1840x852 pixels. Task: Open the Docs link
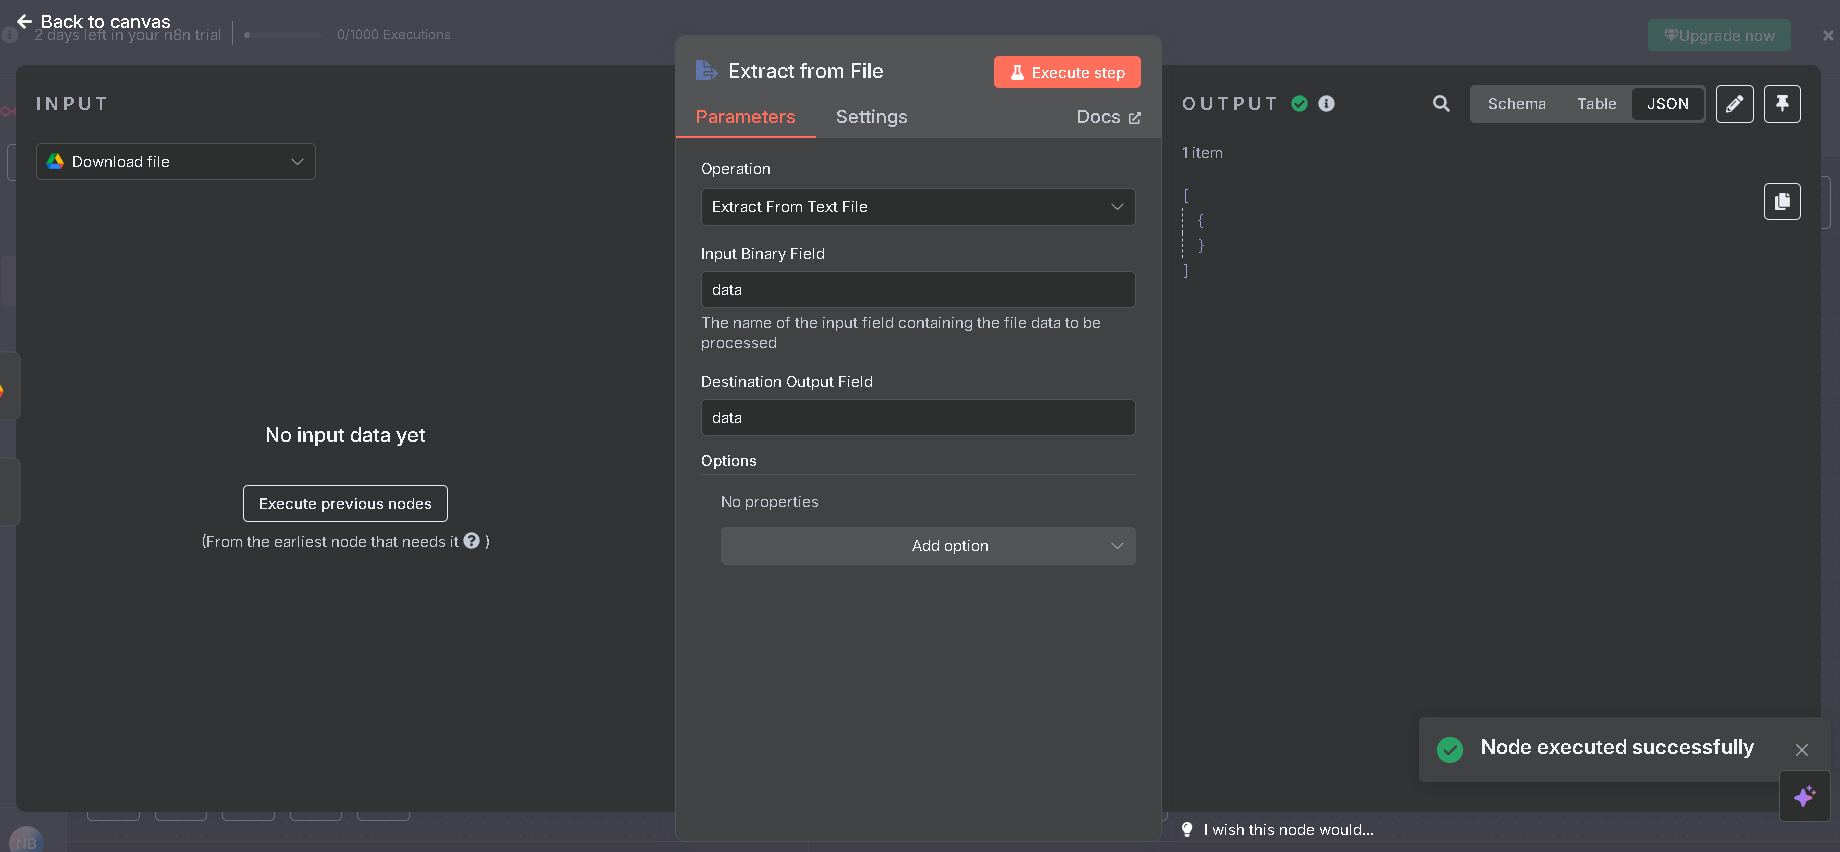1108,117
